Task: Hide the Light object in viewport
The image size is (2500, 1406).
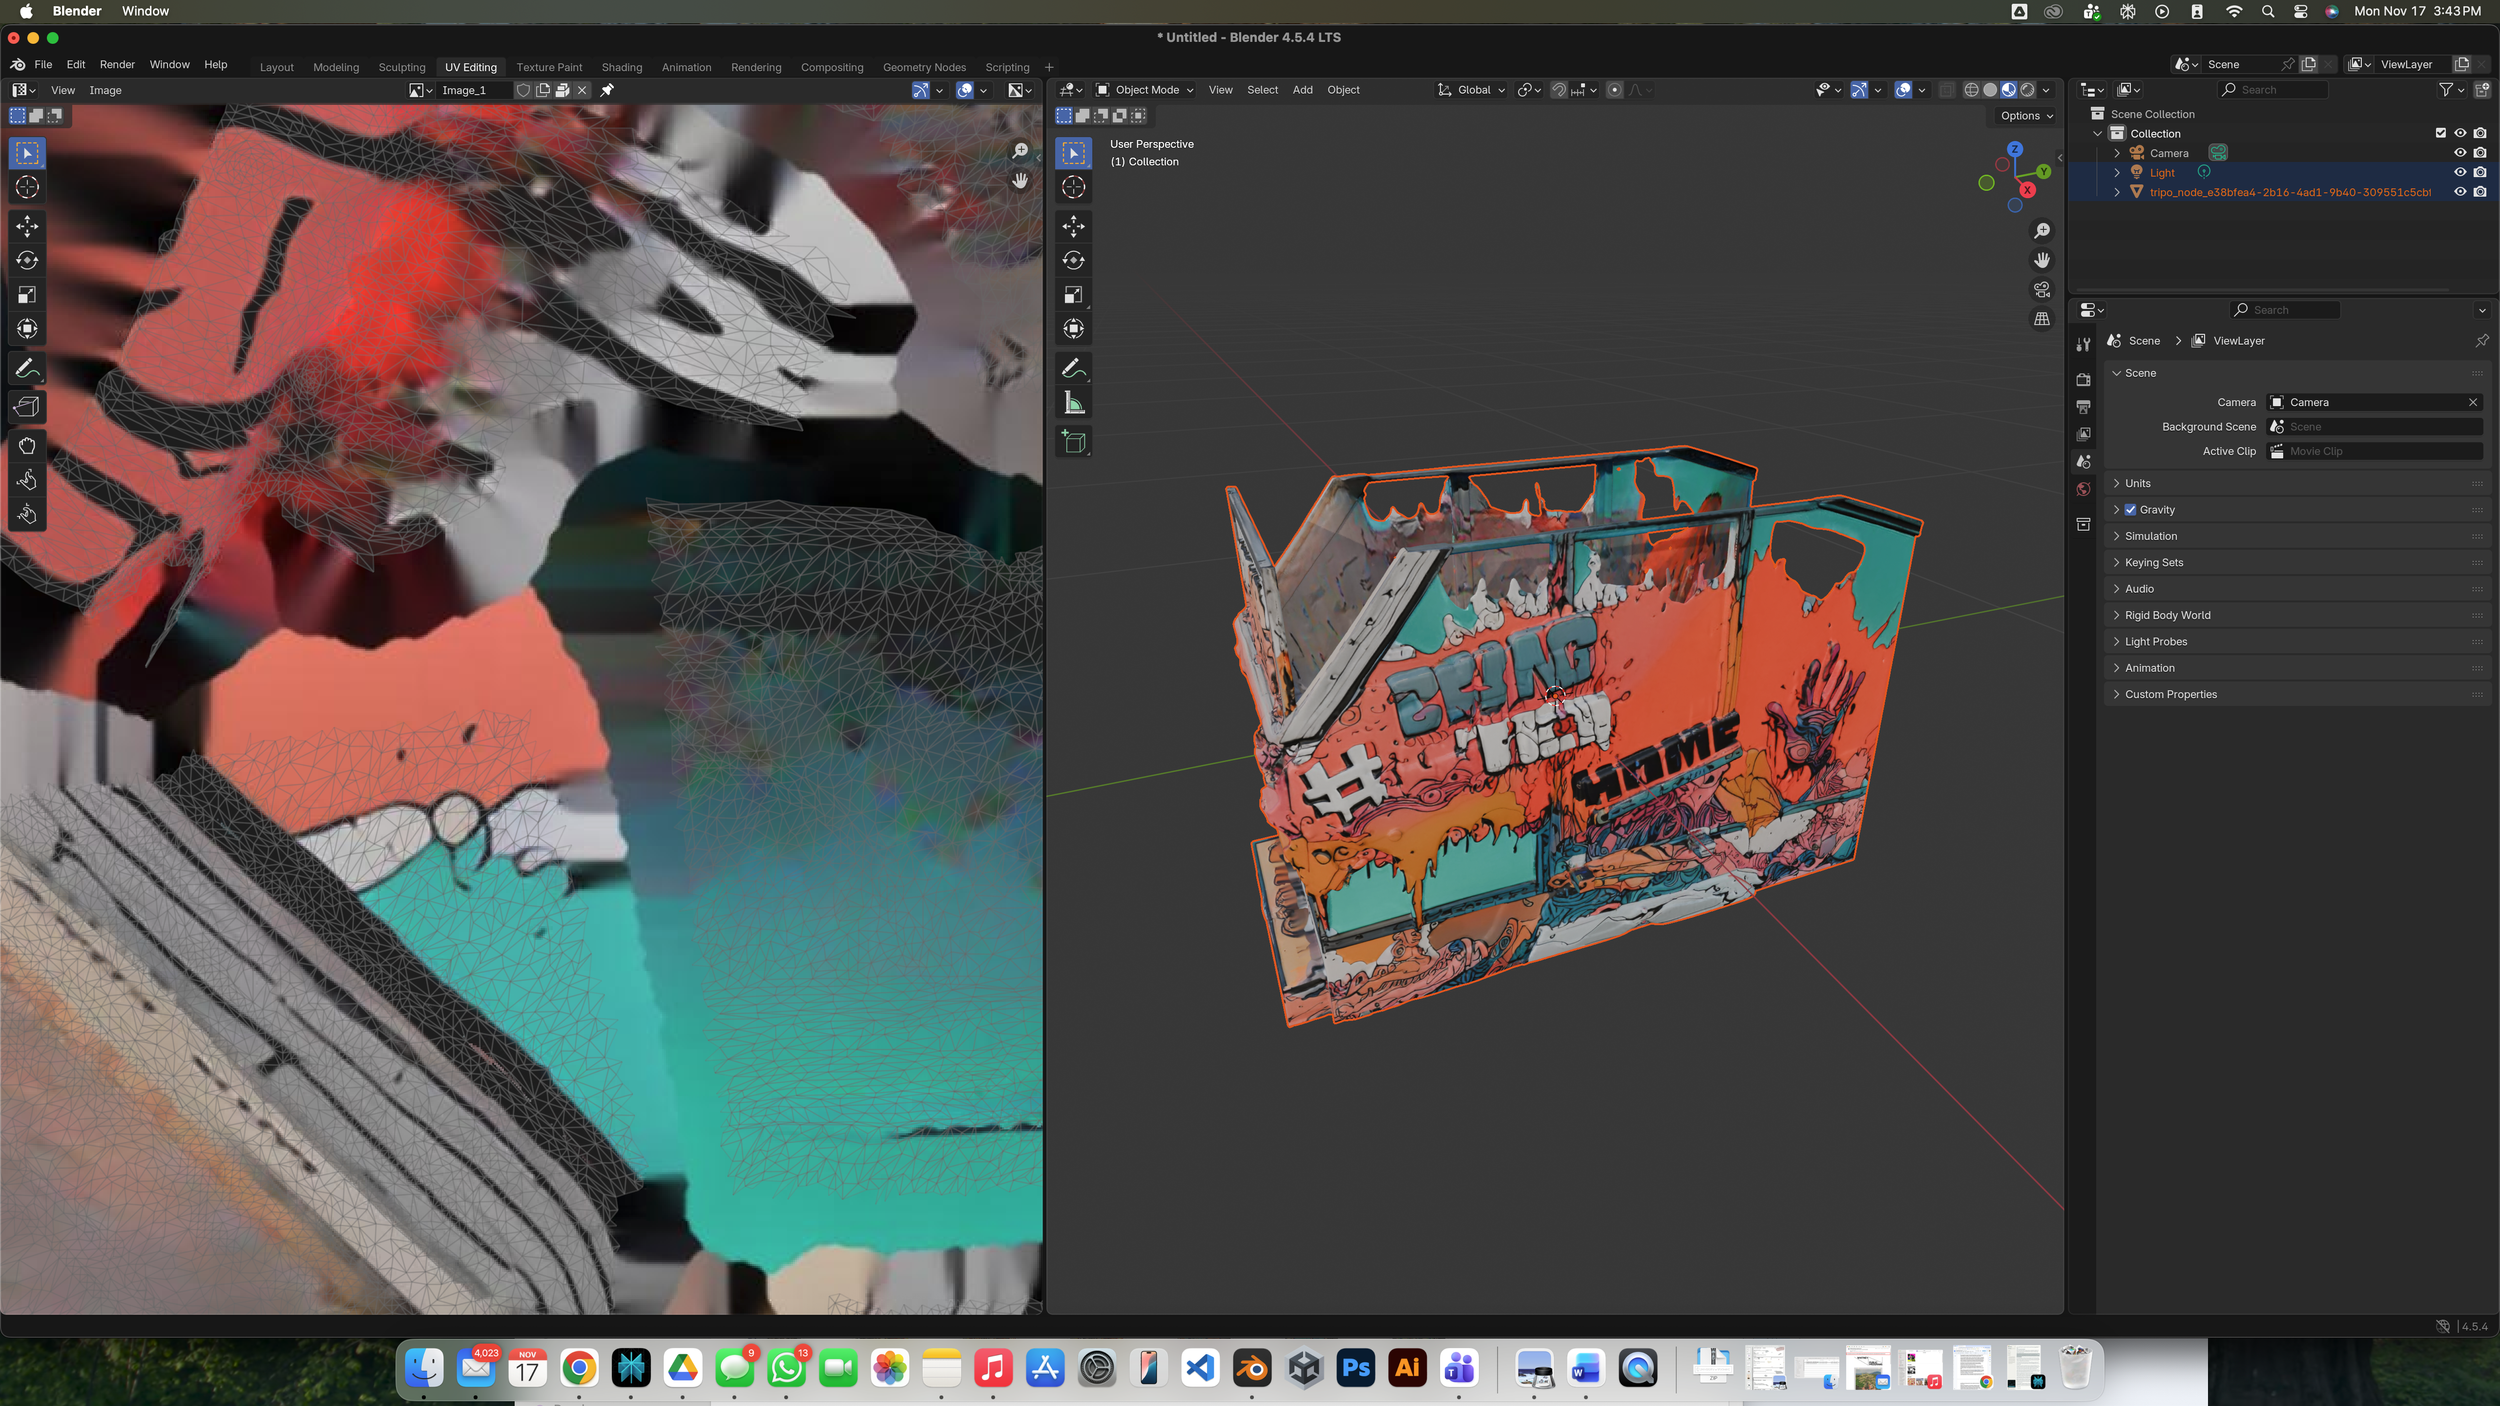Action: point(2460,172)
